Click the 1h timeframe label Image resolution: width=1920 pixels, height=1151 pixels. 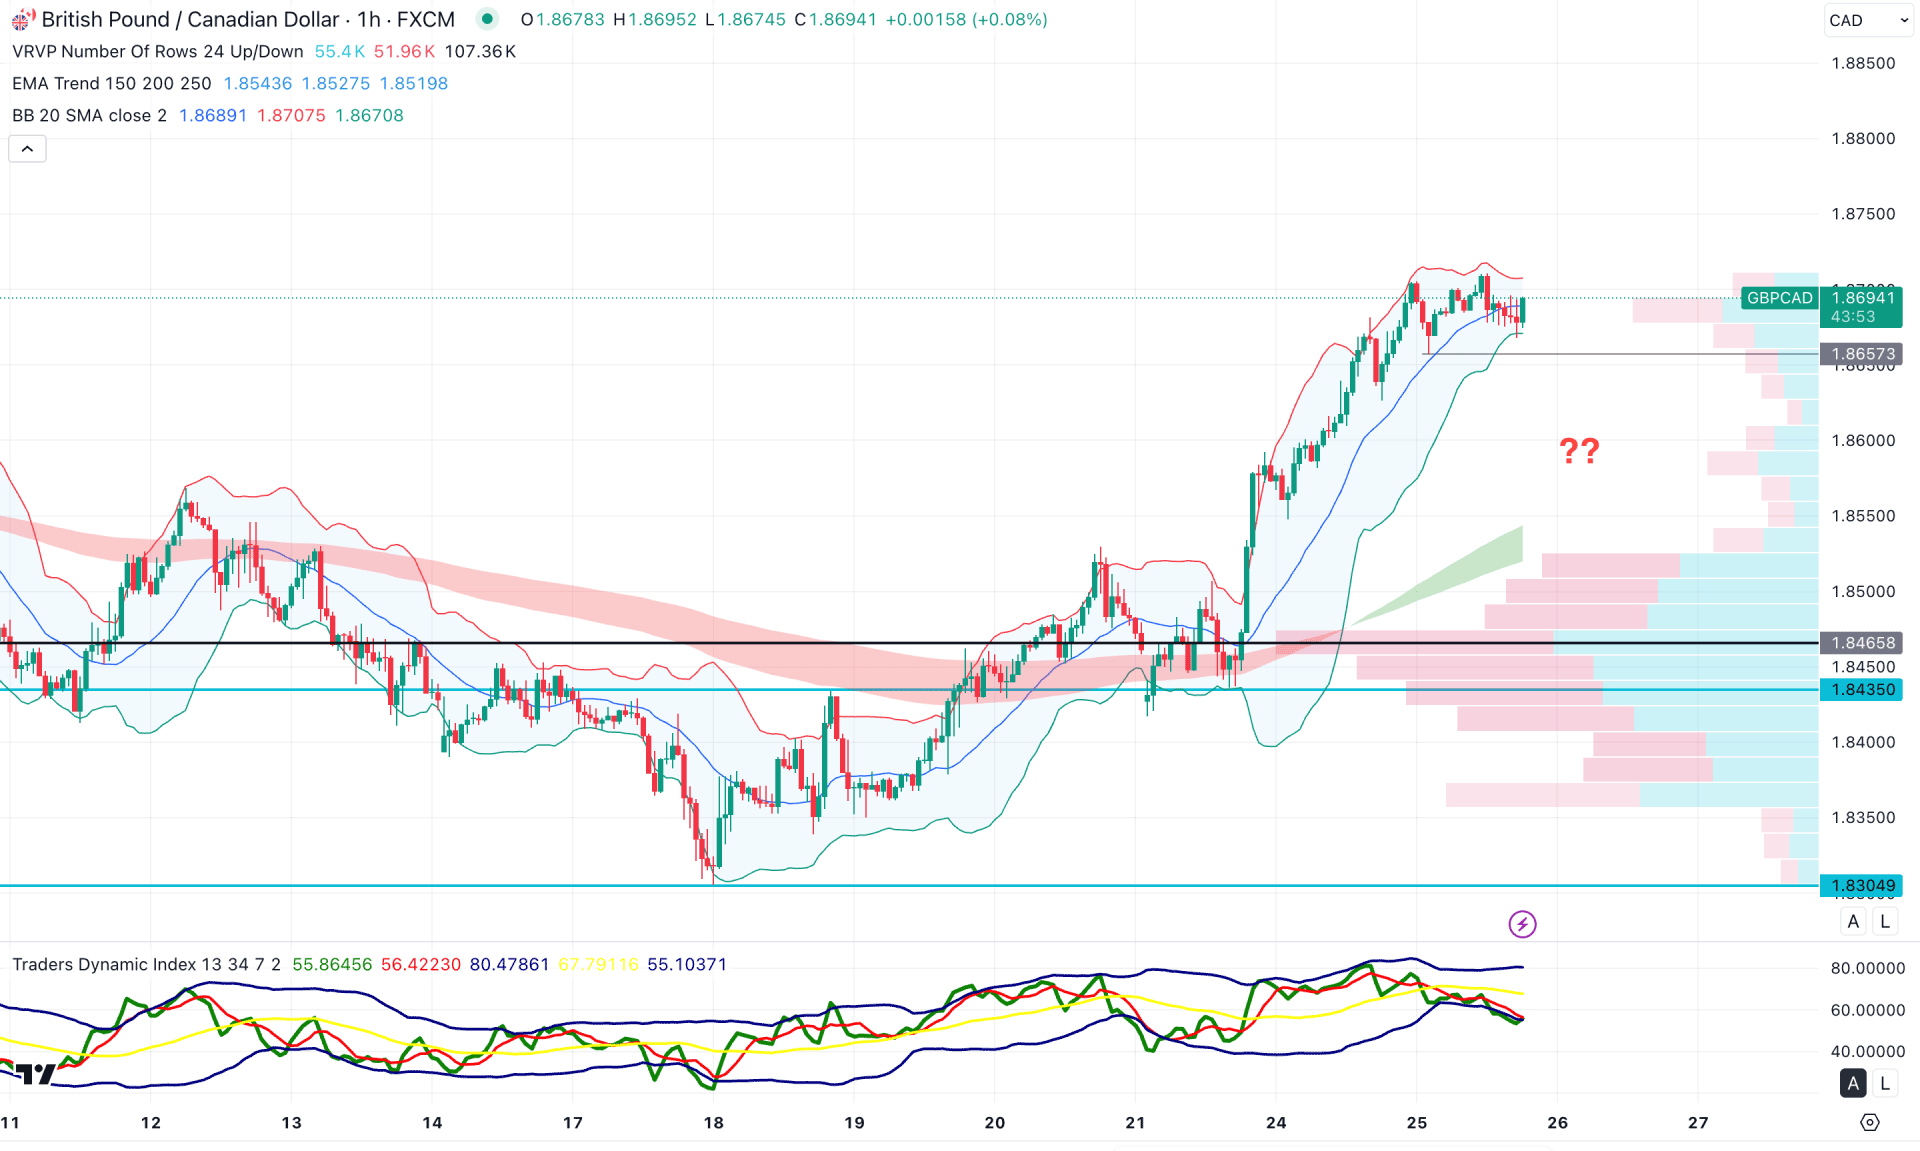pos(369,19)
